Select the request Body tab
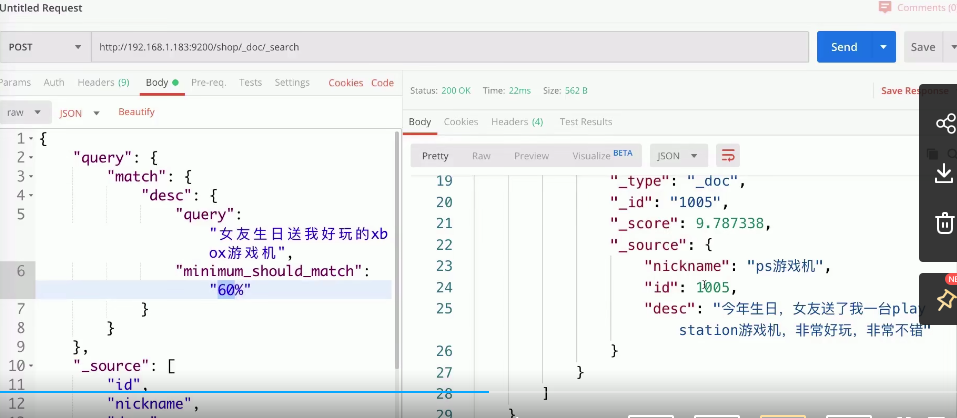The height and width of the screenshot is (418, 957). 162,82
